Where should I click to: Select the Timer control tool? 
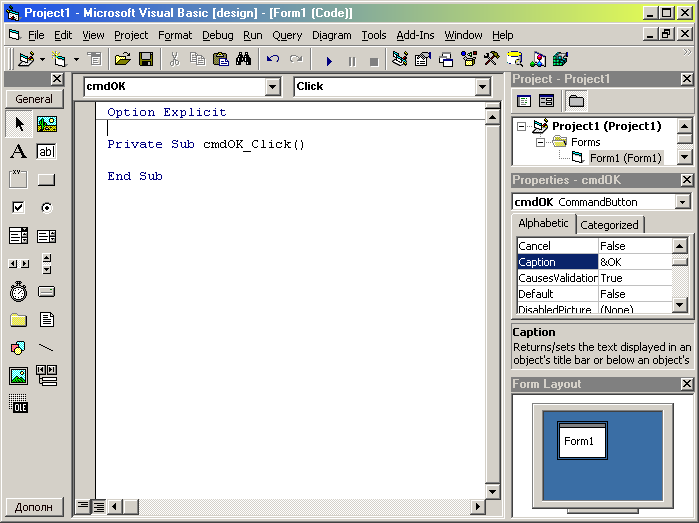[x=19, y=292]
